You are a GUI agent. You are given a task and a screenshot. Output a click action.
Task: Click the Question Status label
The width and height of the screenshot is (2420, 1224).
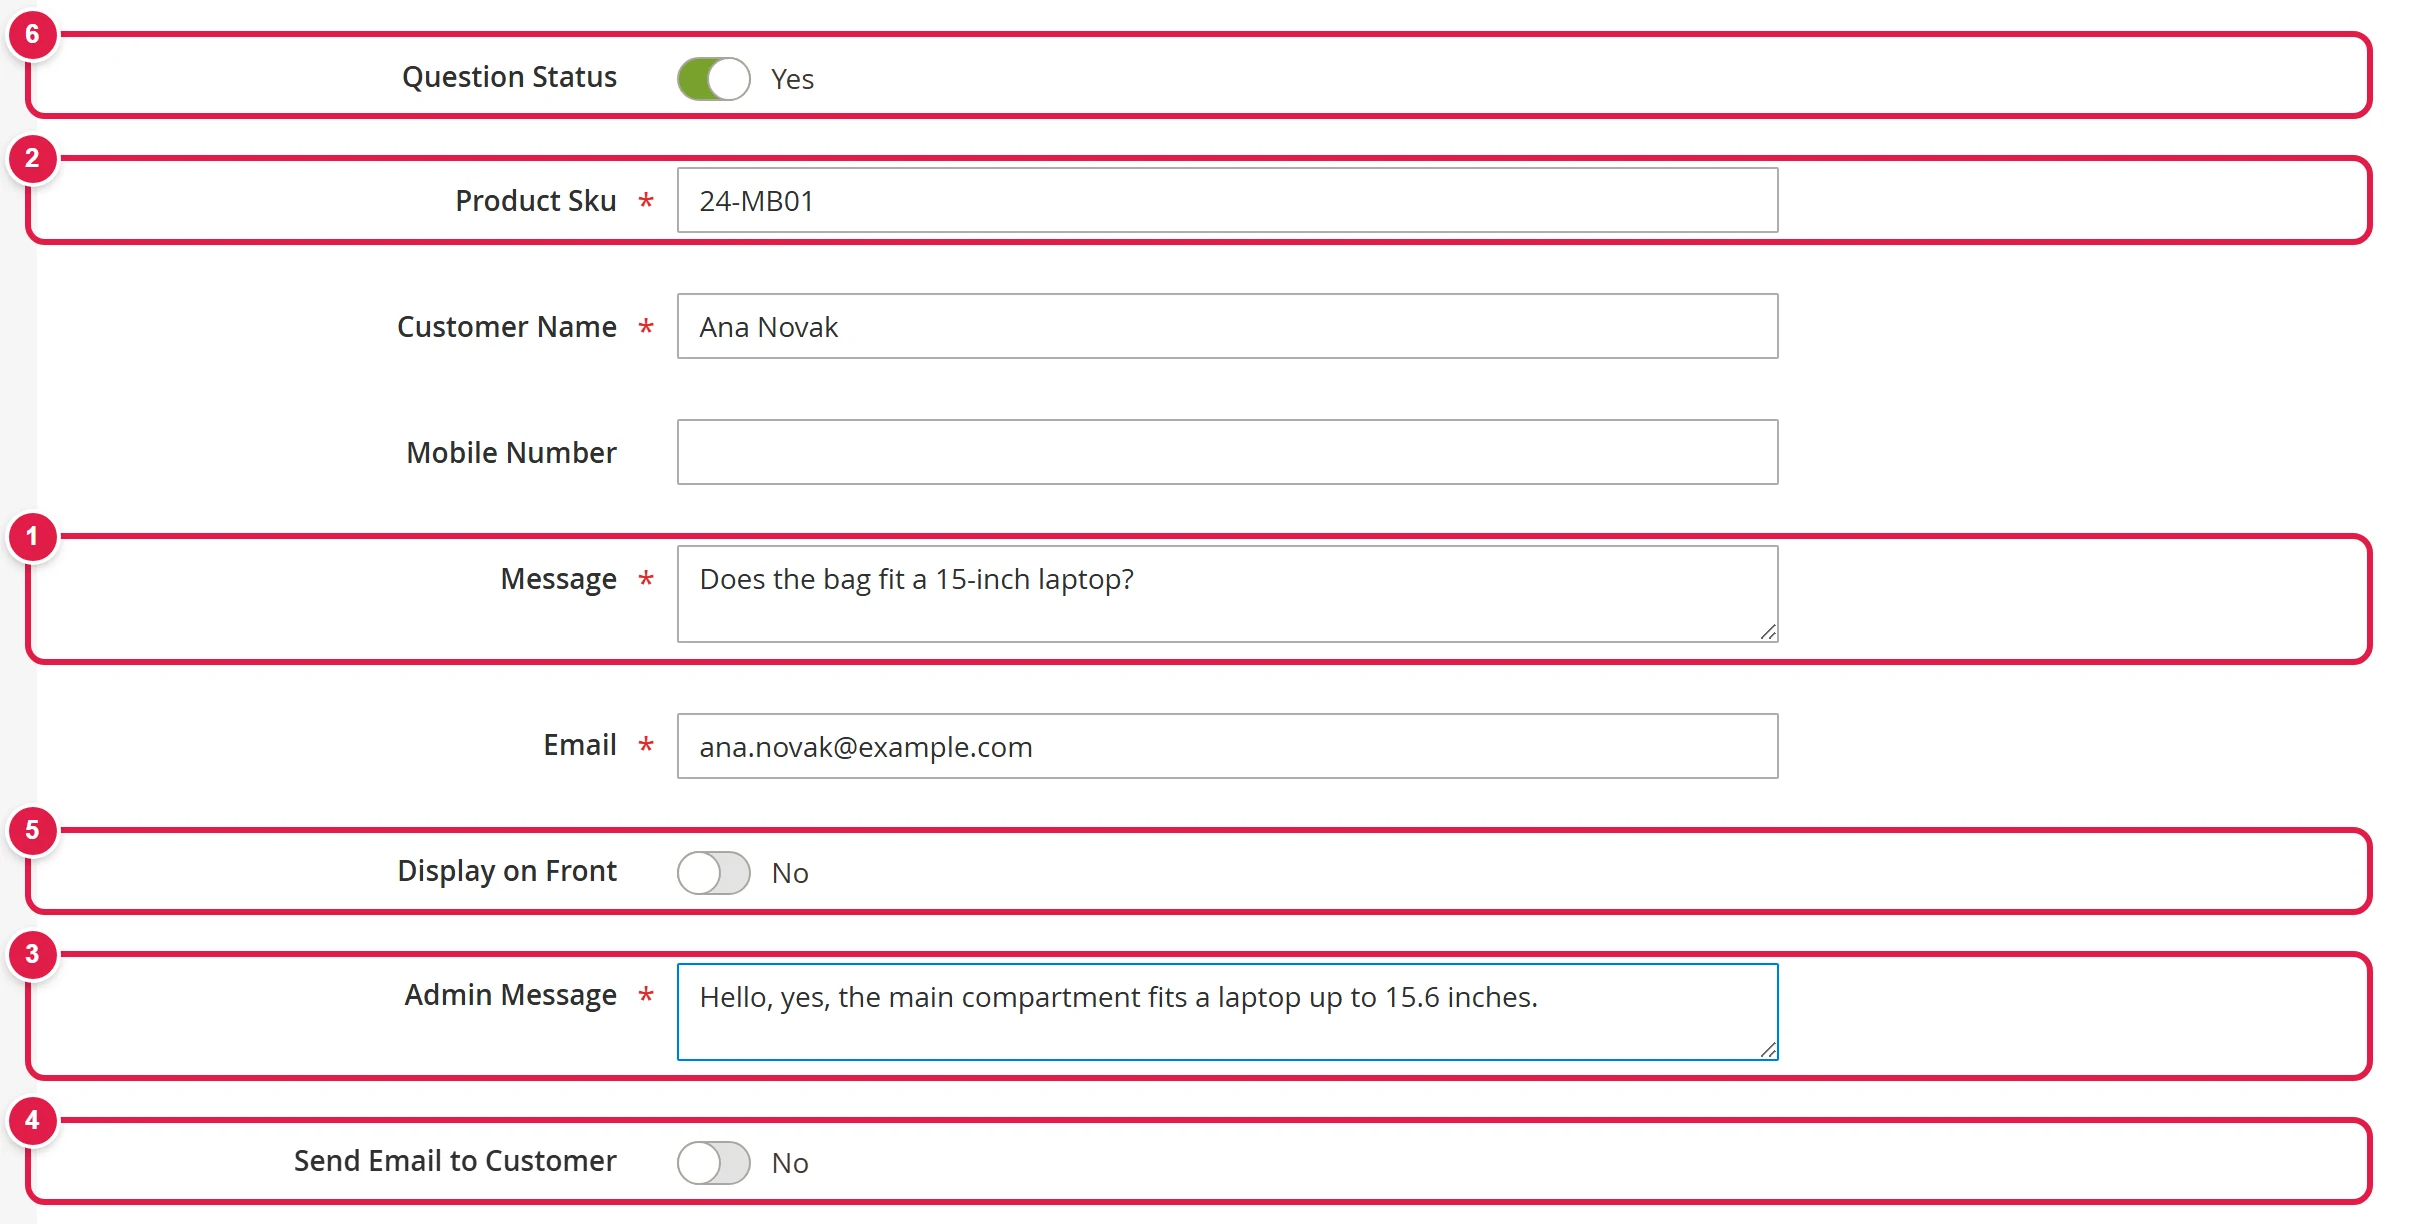click(x=509, y=77)
